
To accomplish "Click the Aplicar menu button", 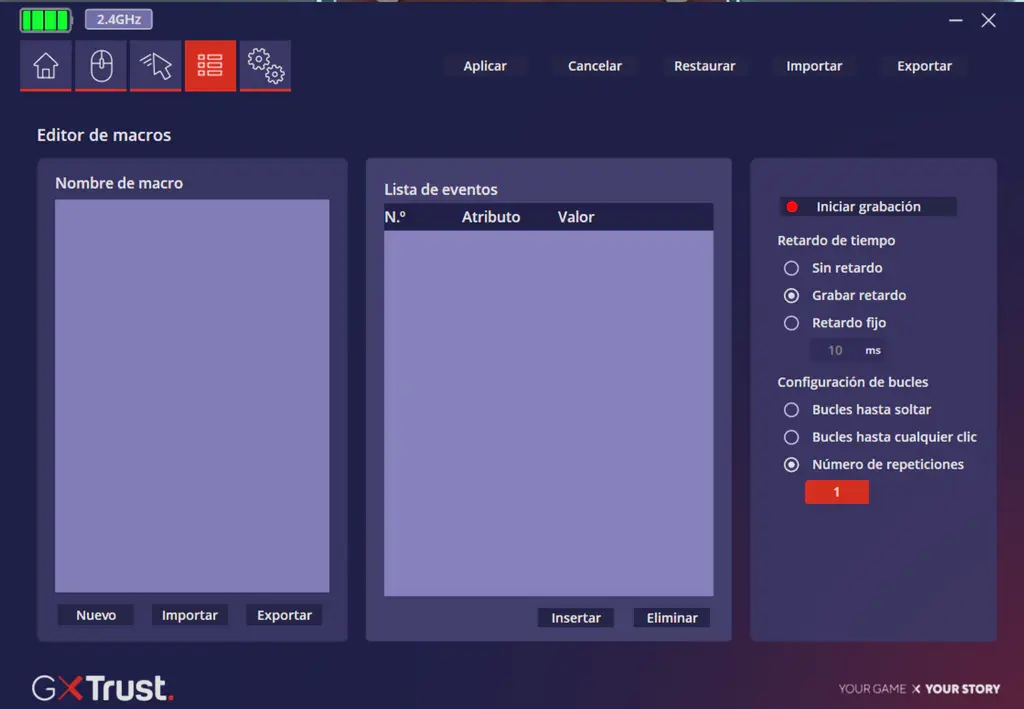I will click(485, 66).
